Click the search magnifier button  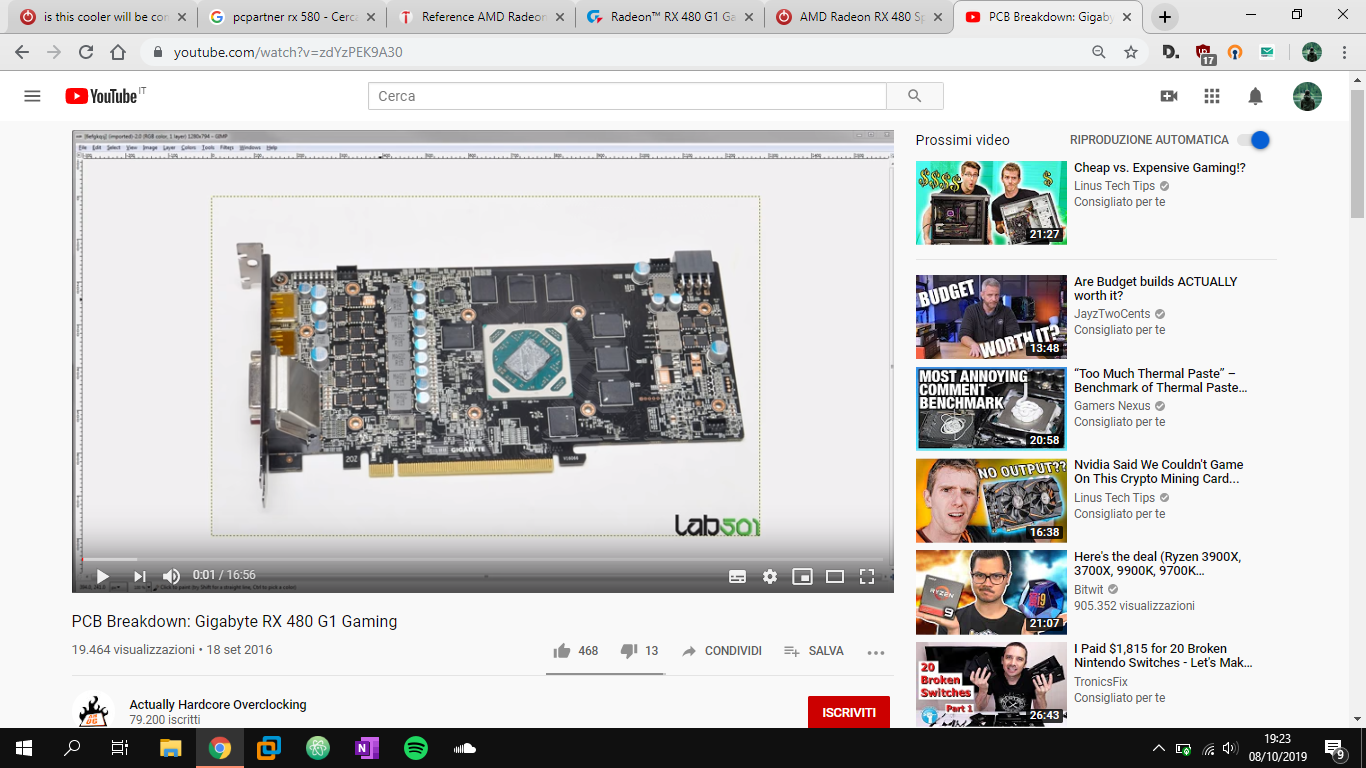pos(914,96)
